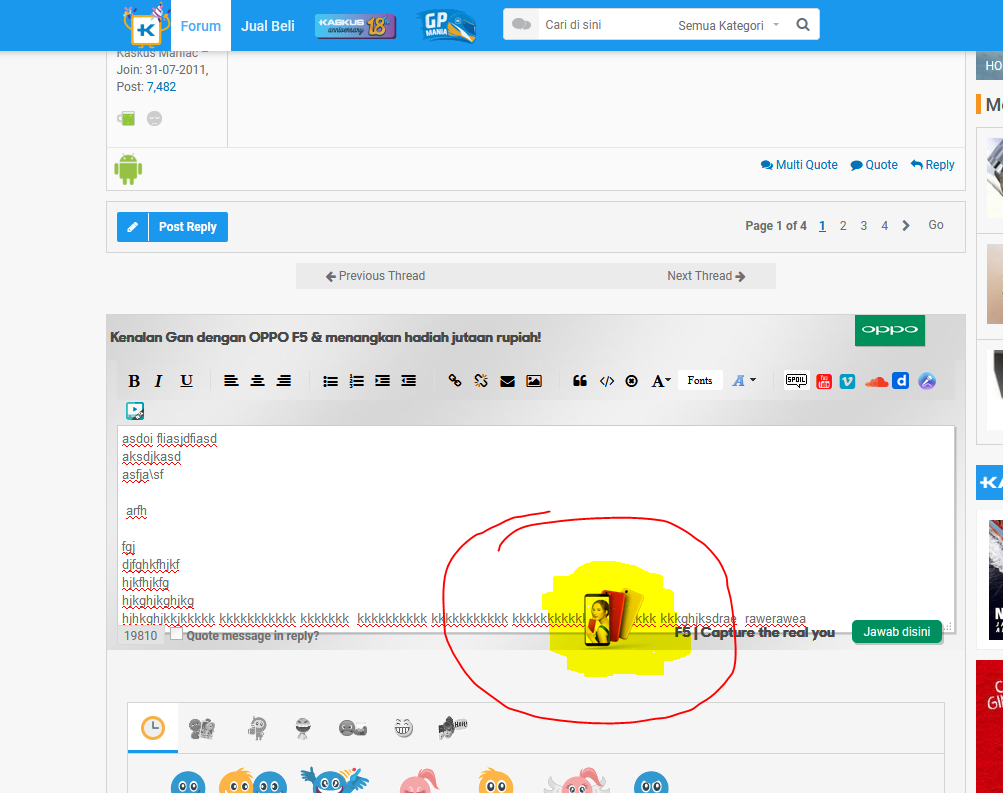Click the Go page-jump link
Viewport: 1003px width, 793px height.
coord(936,225)
